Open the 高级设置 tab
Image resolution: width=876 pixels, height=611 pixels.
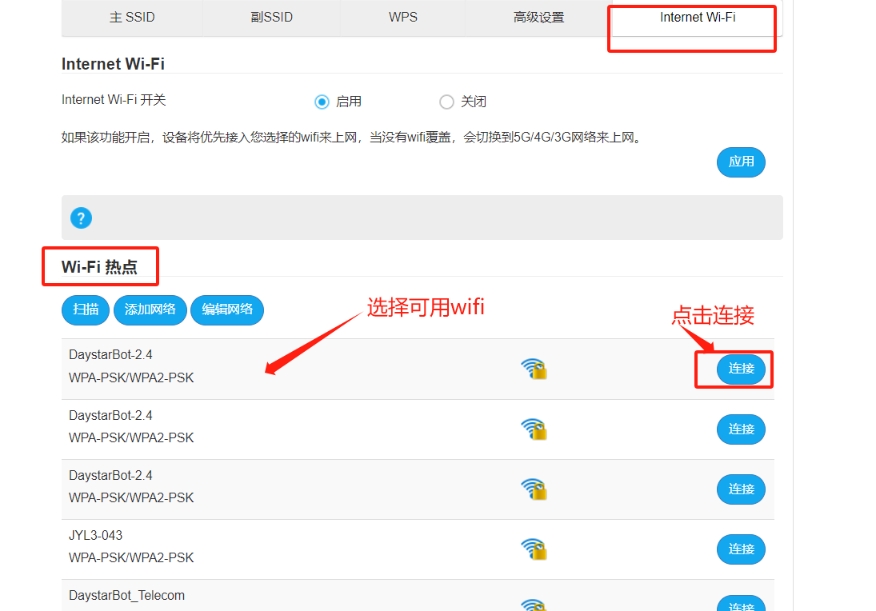(538, 18)
